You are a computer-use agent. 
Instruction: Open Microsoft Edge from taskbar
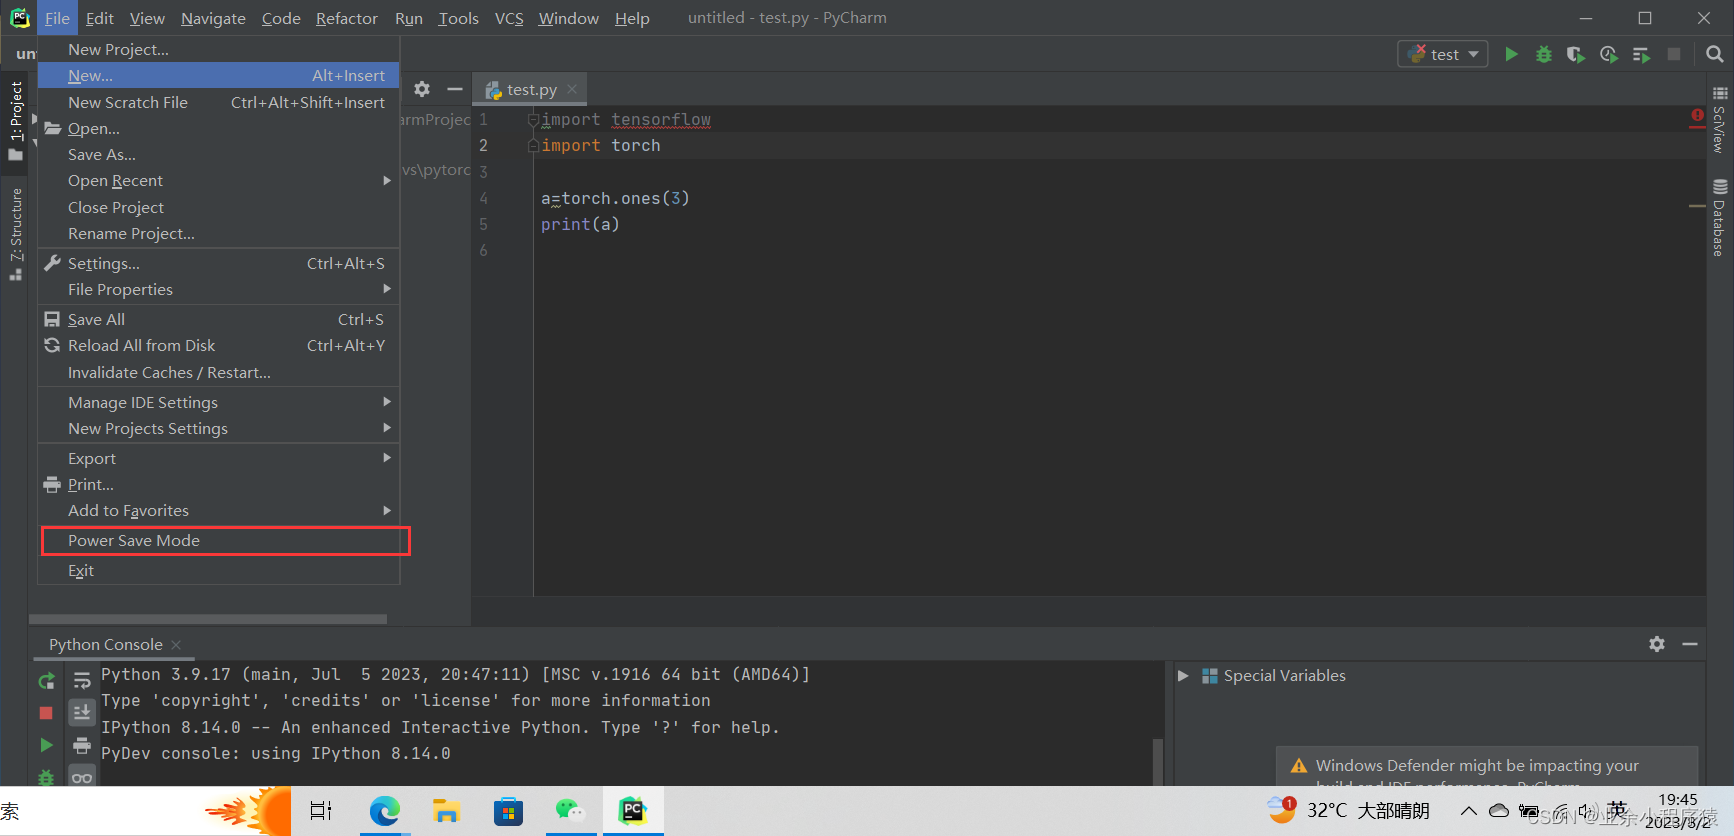pos(384,811)
